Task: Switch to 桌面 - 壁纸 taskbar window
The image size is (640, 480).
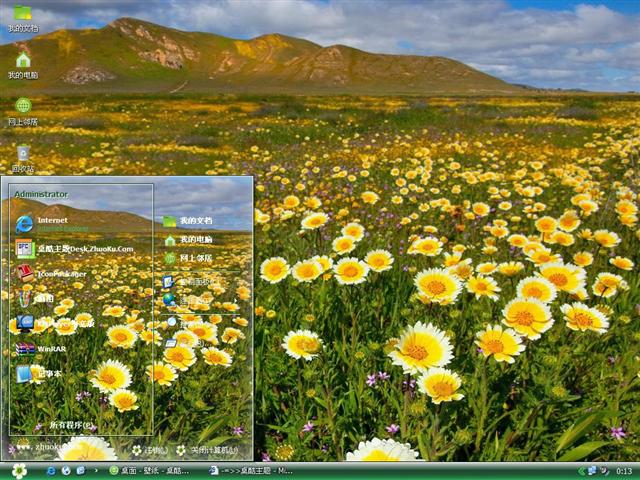Action: pyautogui.click(x=149, y=471)
